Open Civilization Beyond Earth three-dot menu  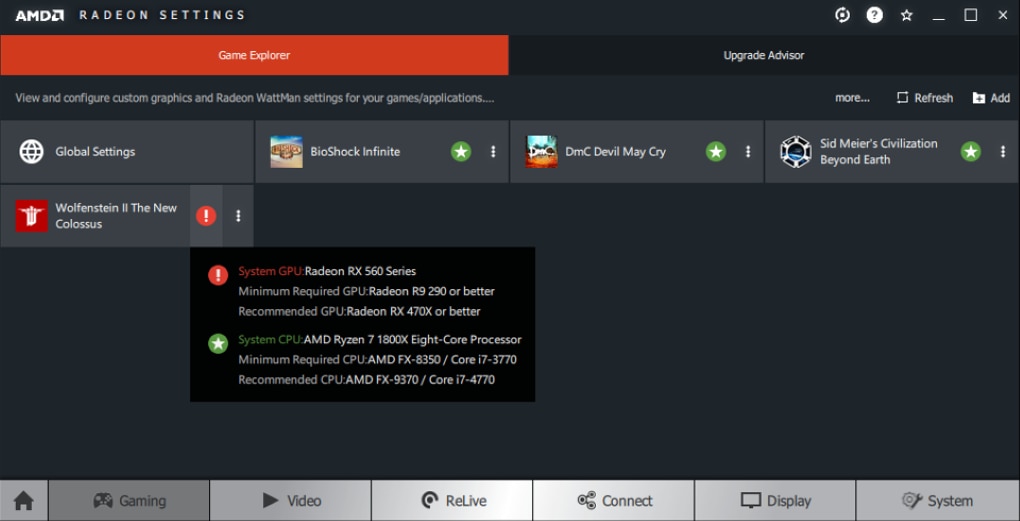(1002, 152)
